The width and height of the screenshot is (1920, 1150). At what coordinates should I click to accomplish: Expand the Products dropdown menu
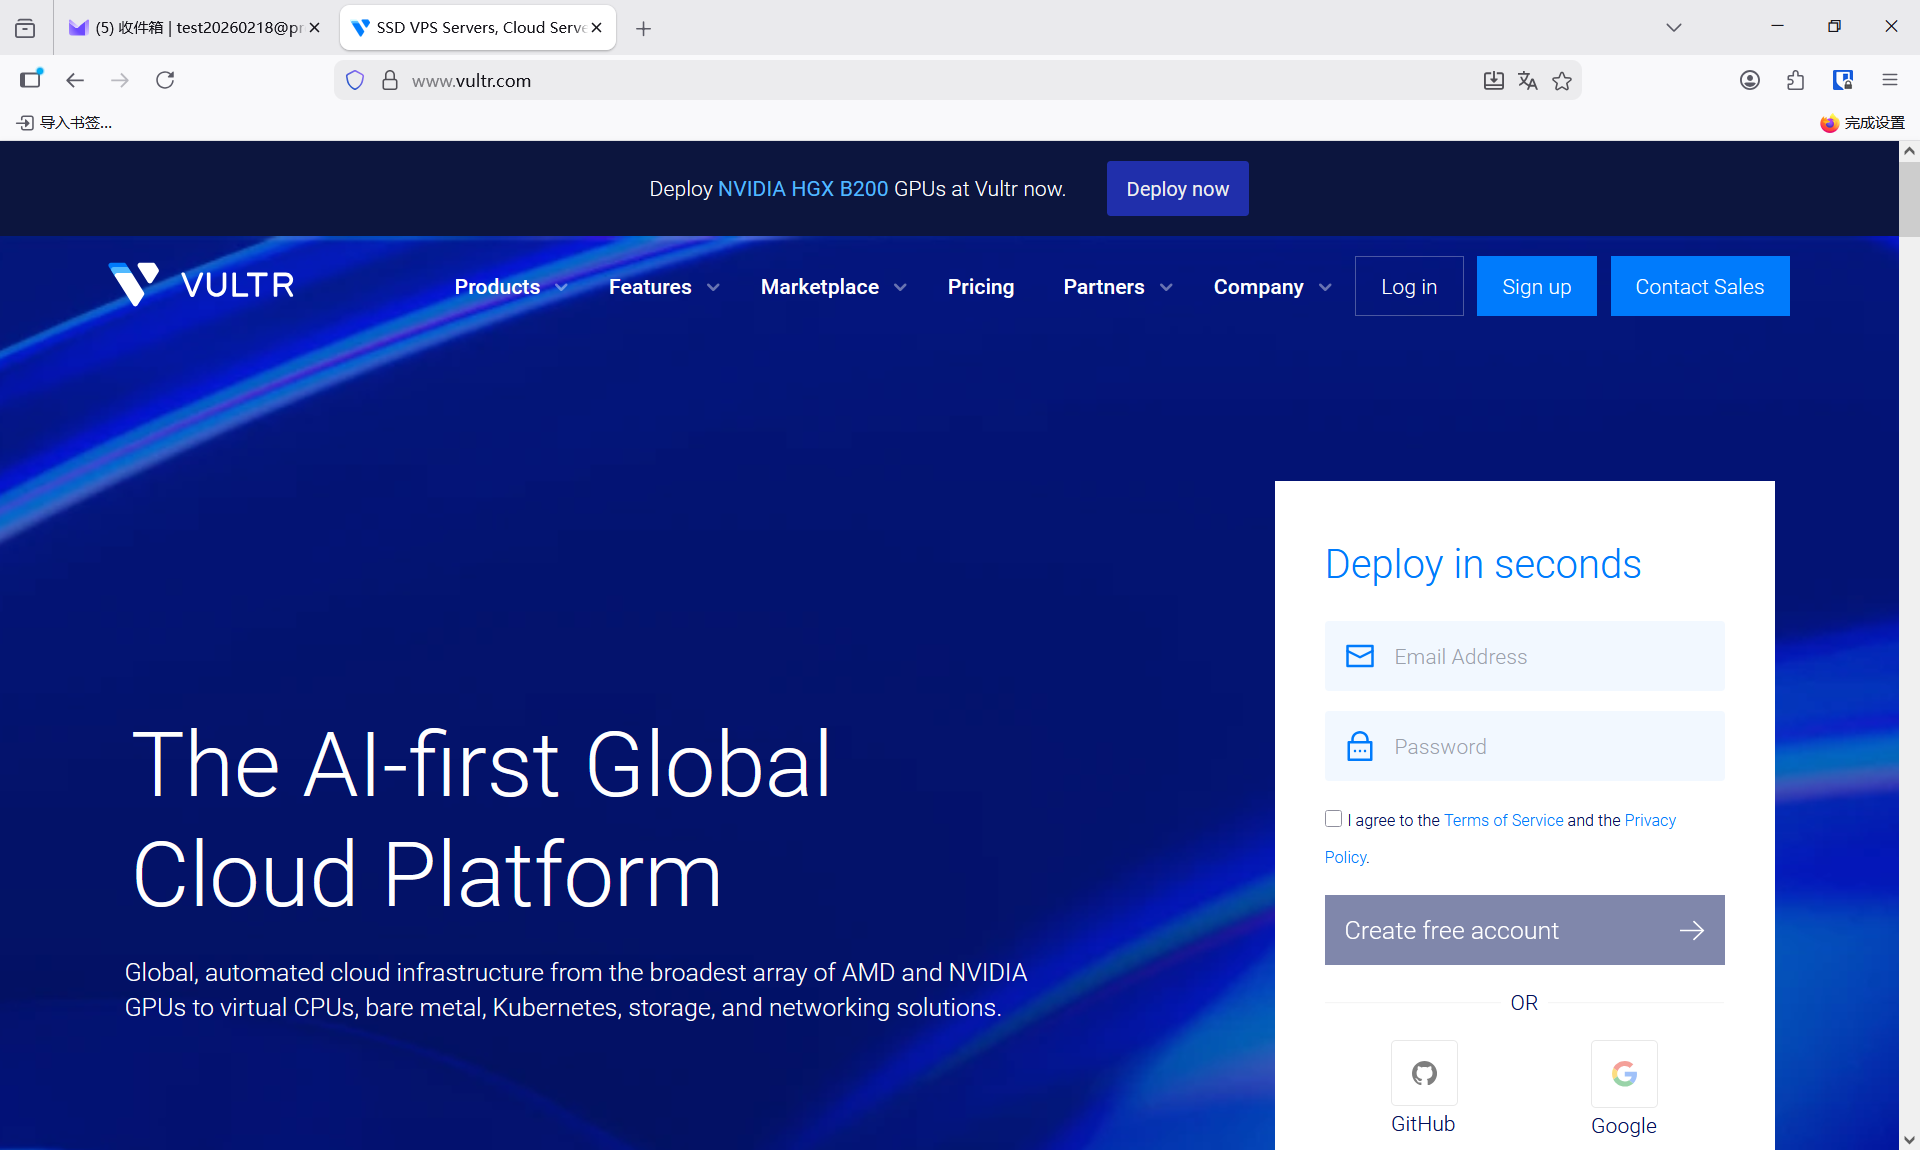click(510, 287)
